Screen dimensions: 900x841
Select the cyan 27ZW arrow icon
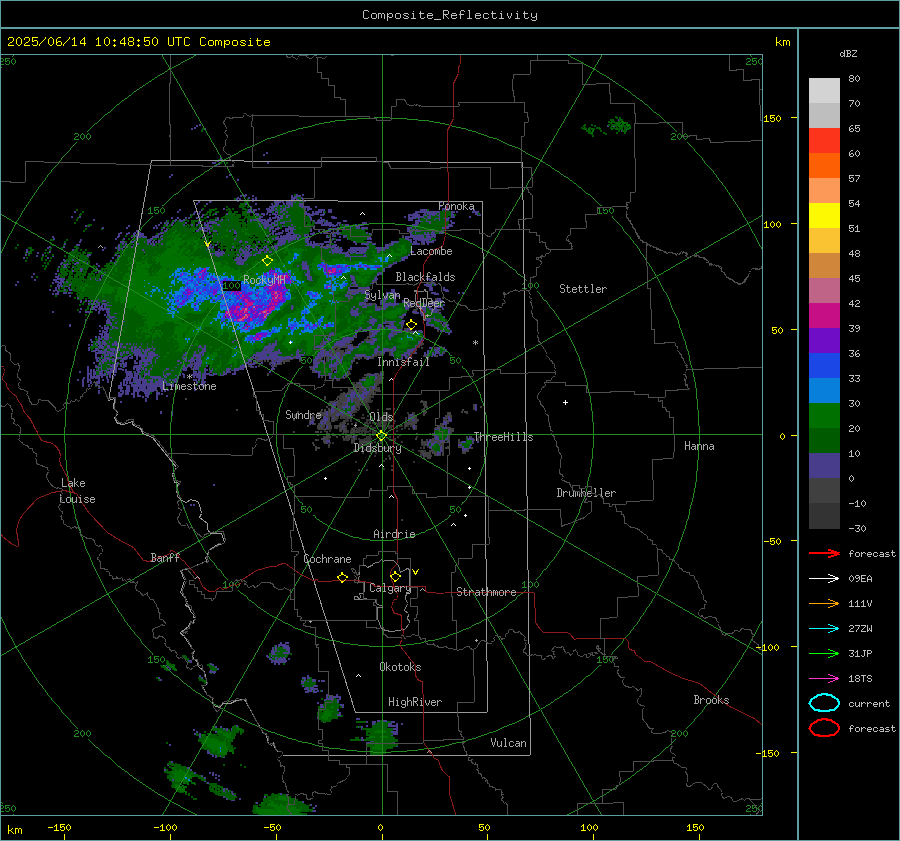point(824,629)
